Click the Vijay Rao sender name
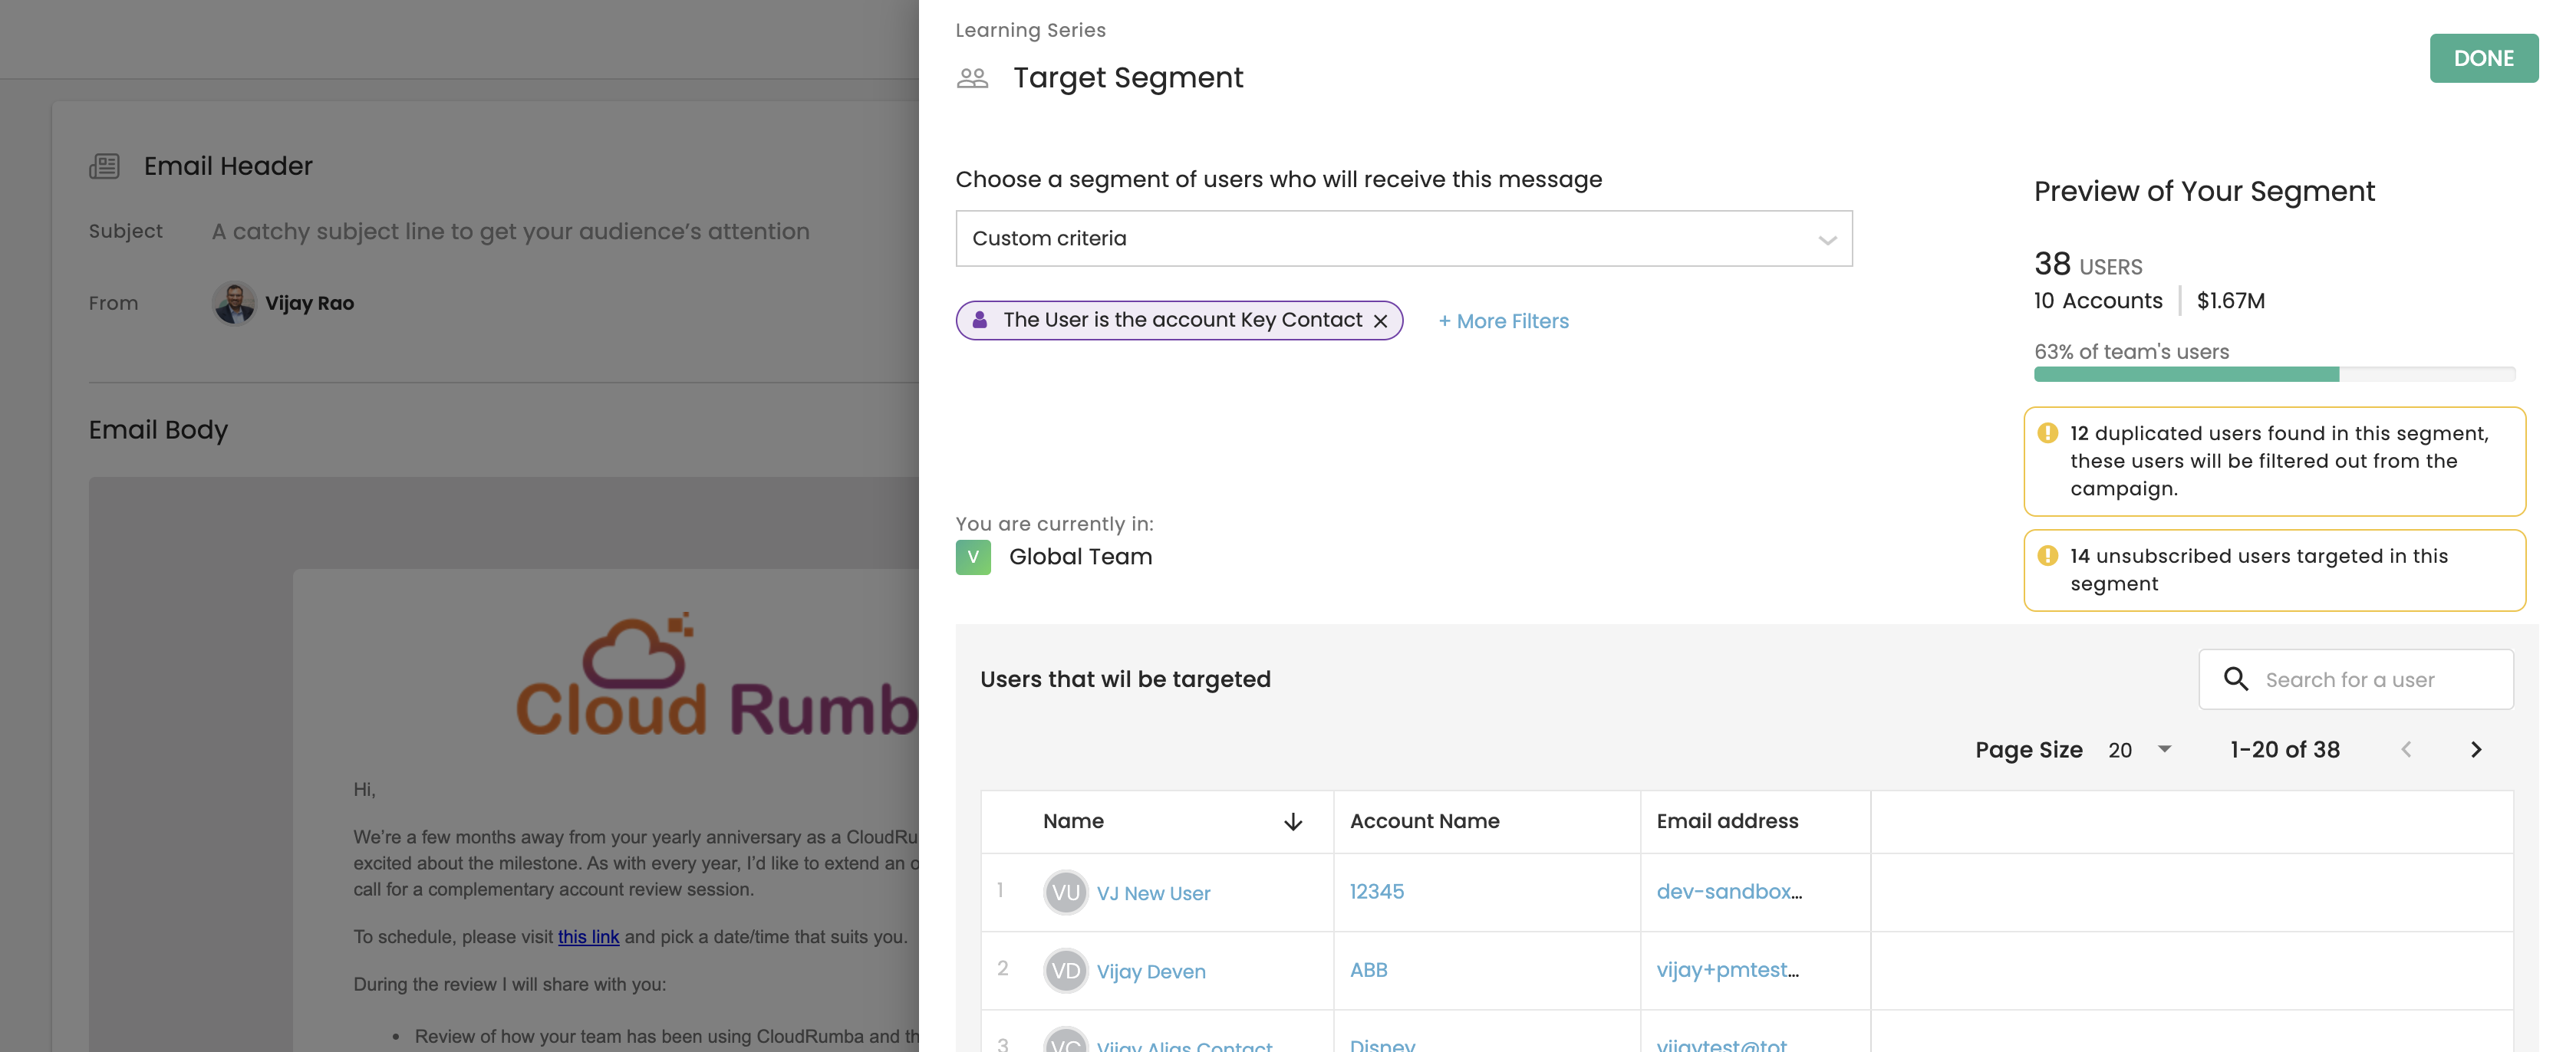 (x=309, y=303)
